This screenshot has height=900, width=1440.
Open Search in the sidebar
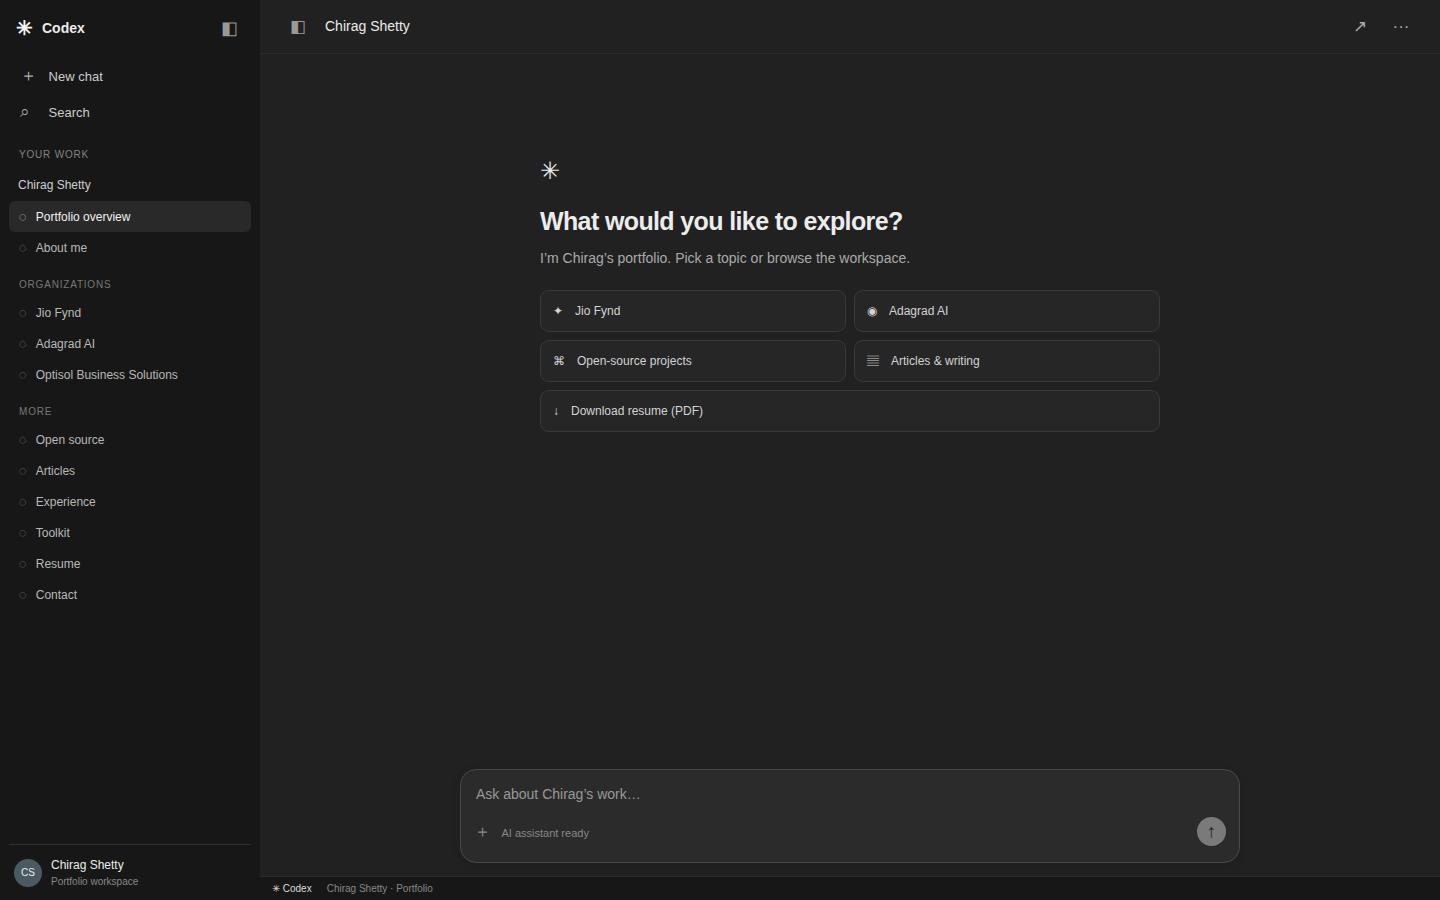pyautogui.click(x=130, y=112)
